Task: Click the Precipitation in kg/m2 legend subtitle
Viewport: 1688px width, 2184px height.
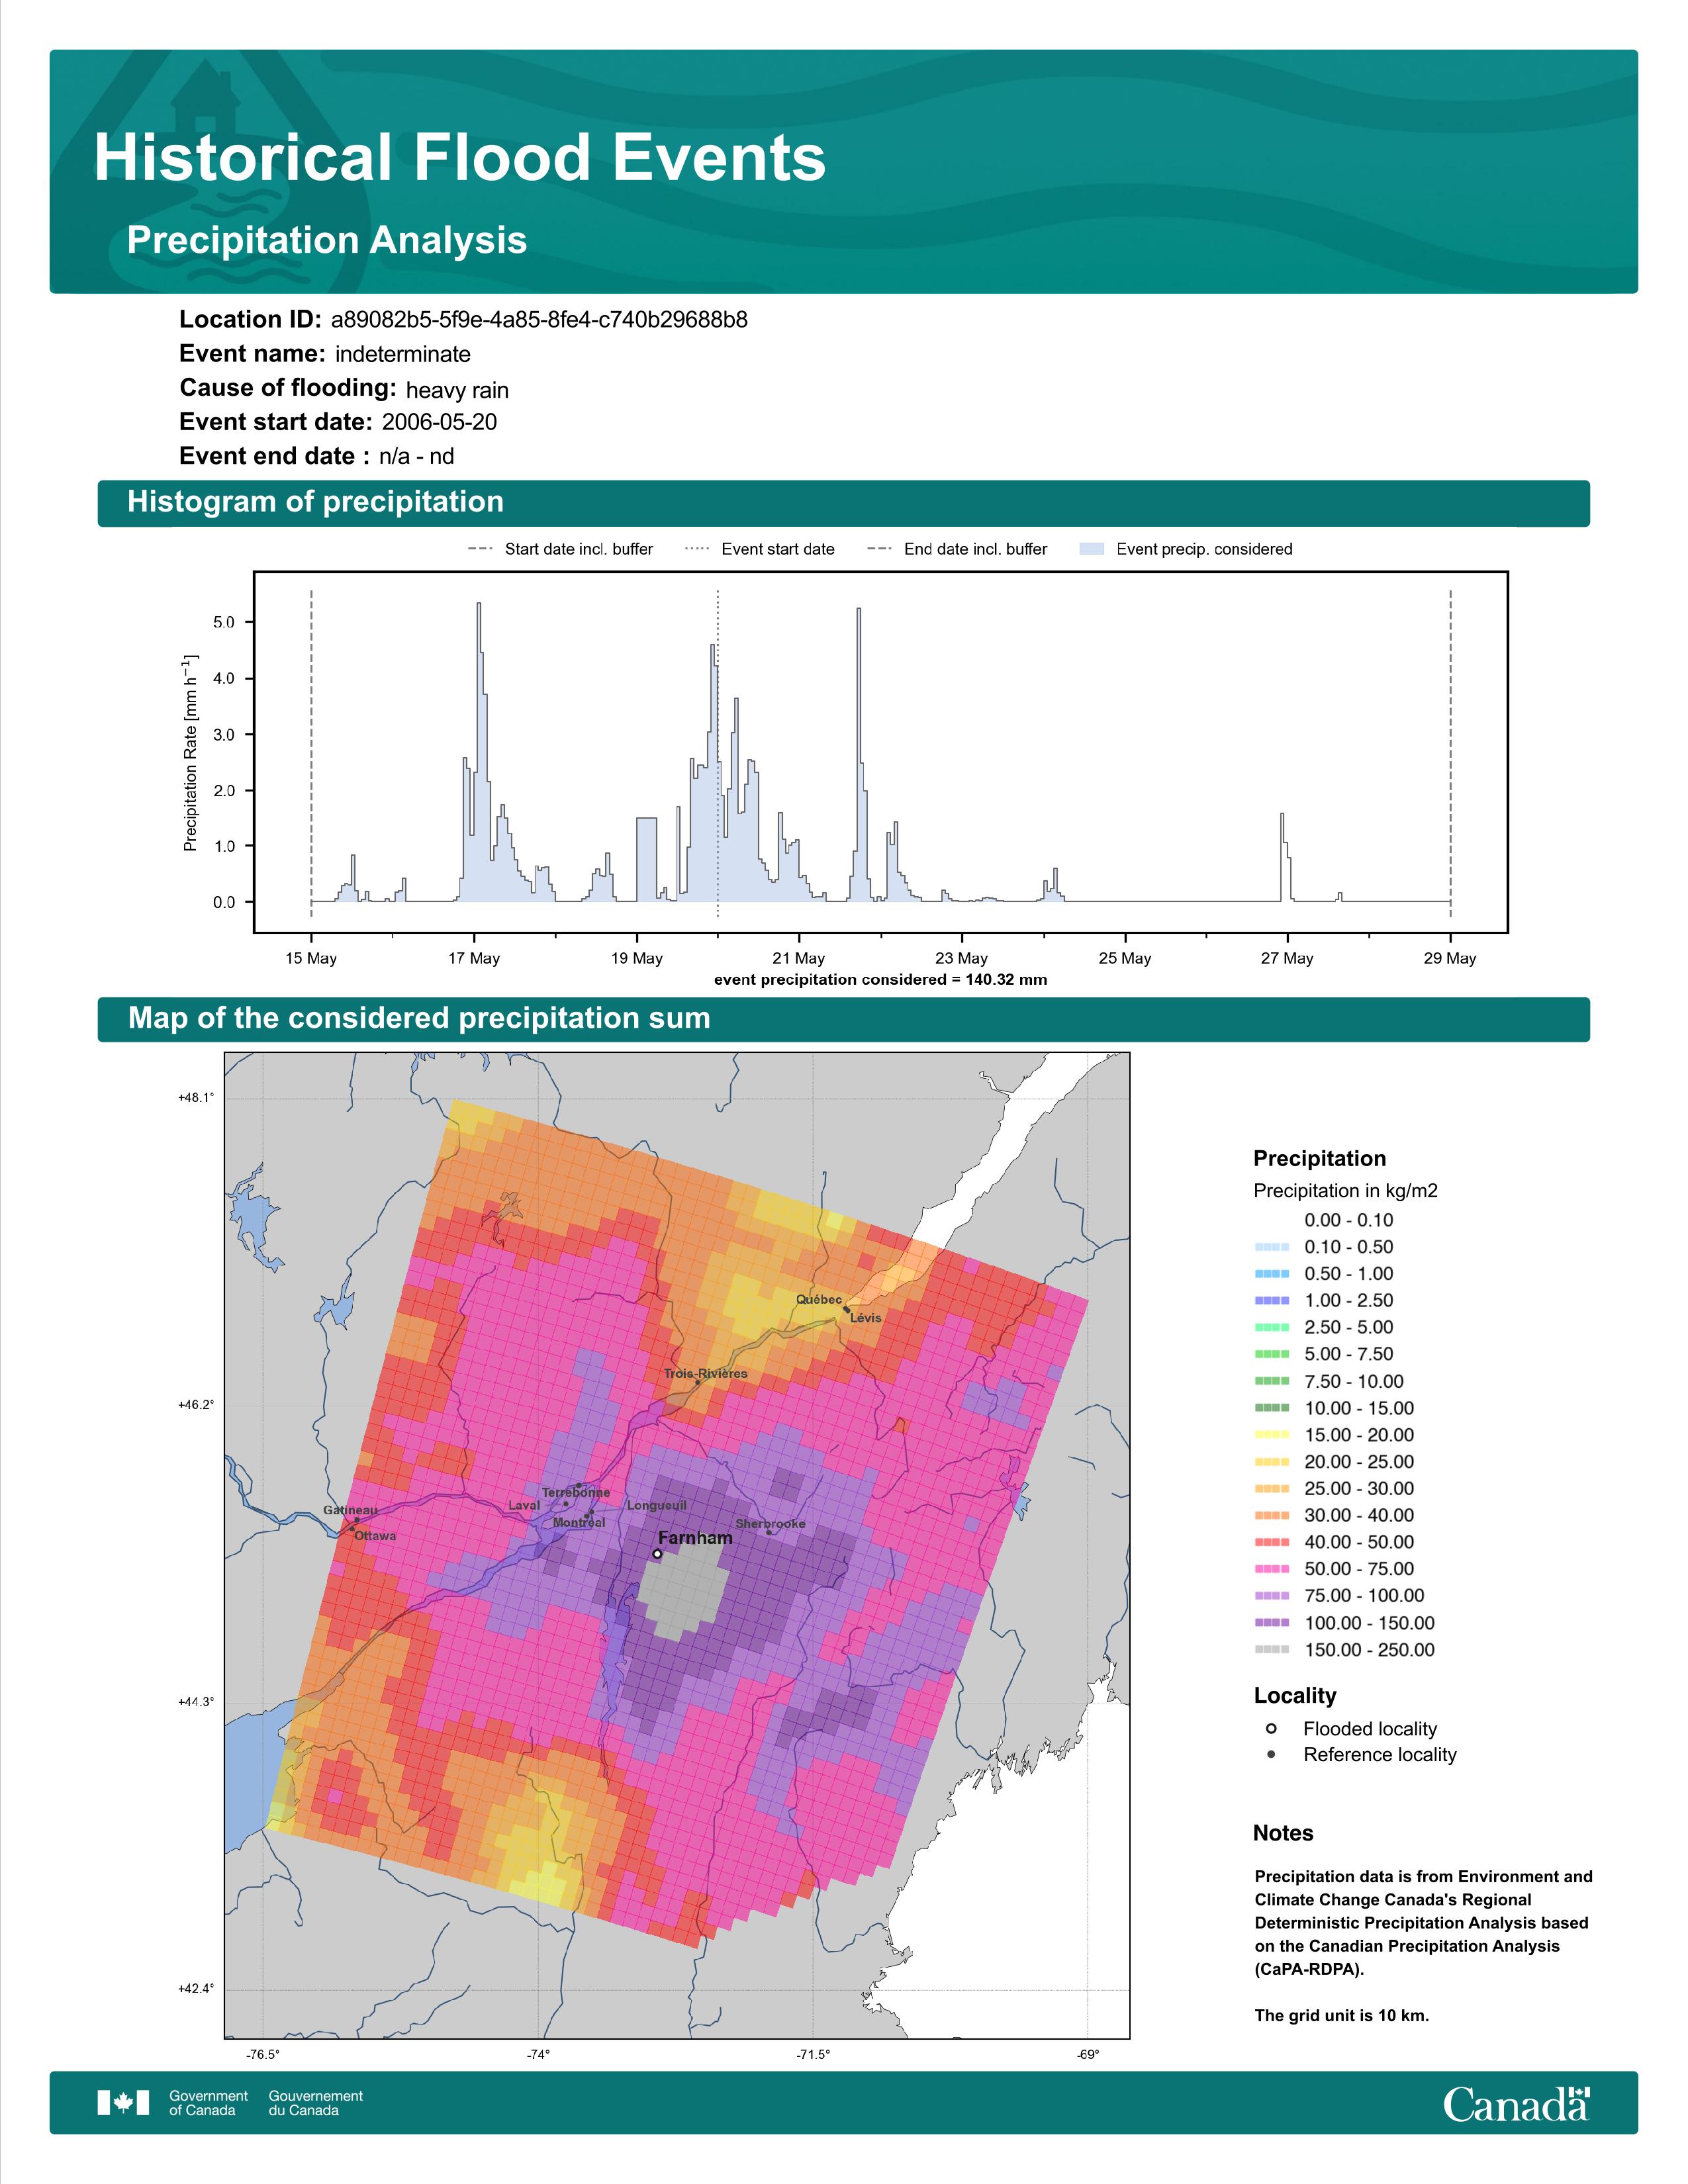Action: click(1345, 1191)
